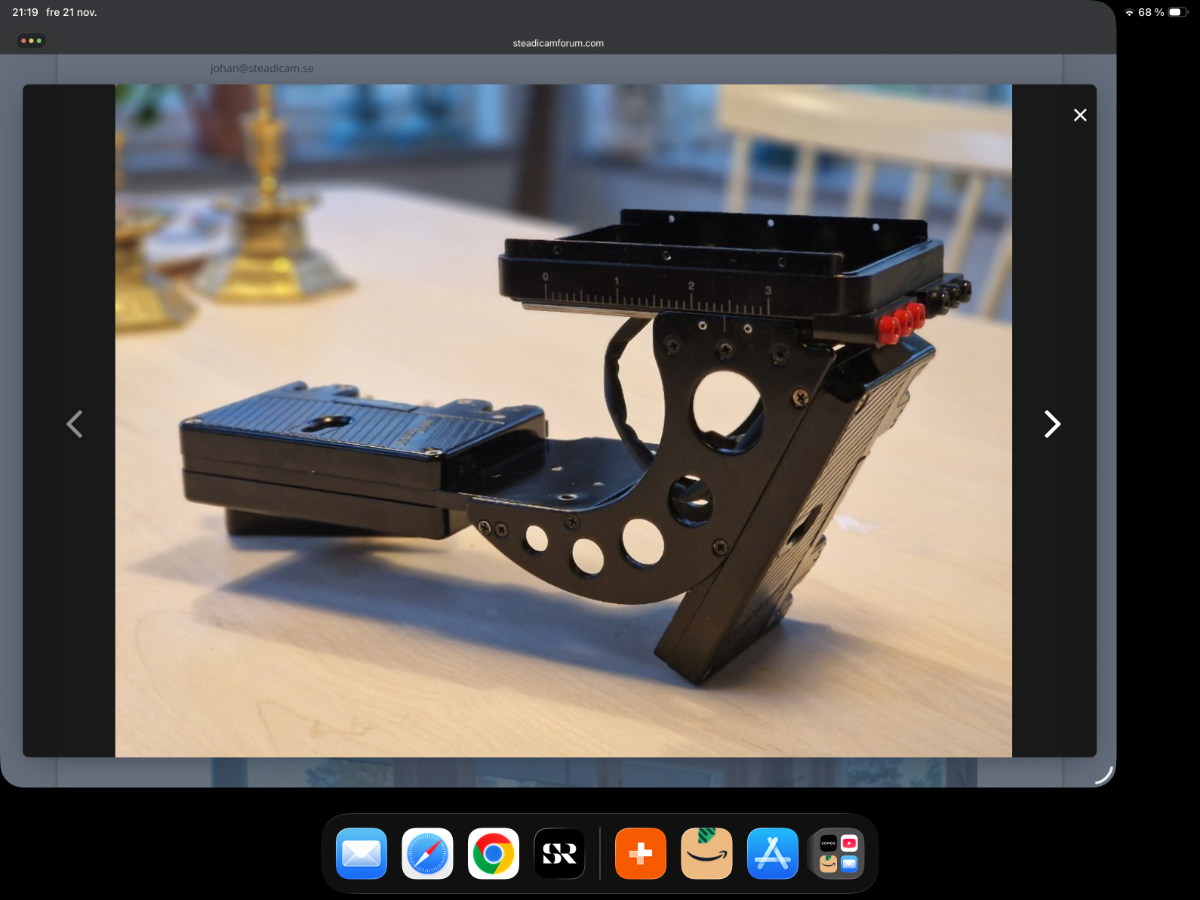Viewport: 1200px width, 900px height.
Task: Open the window controls three-dot button
Action: 31,41
